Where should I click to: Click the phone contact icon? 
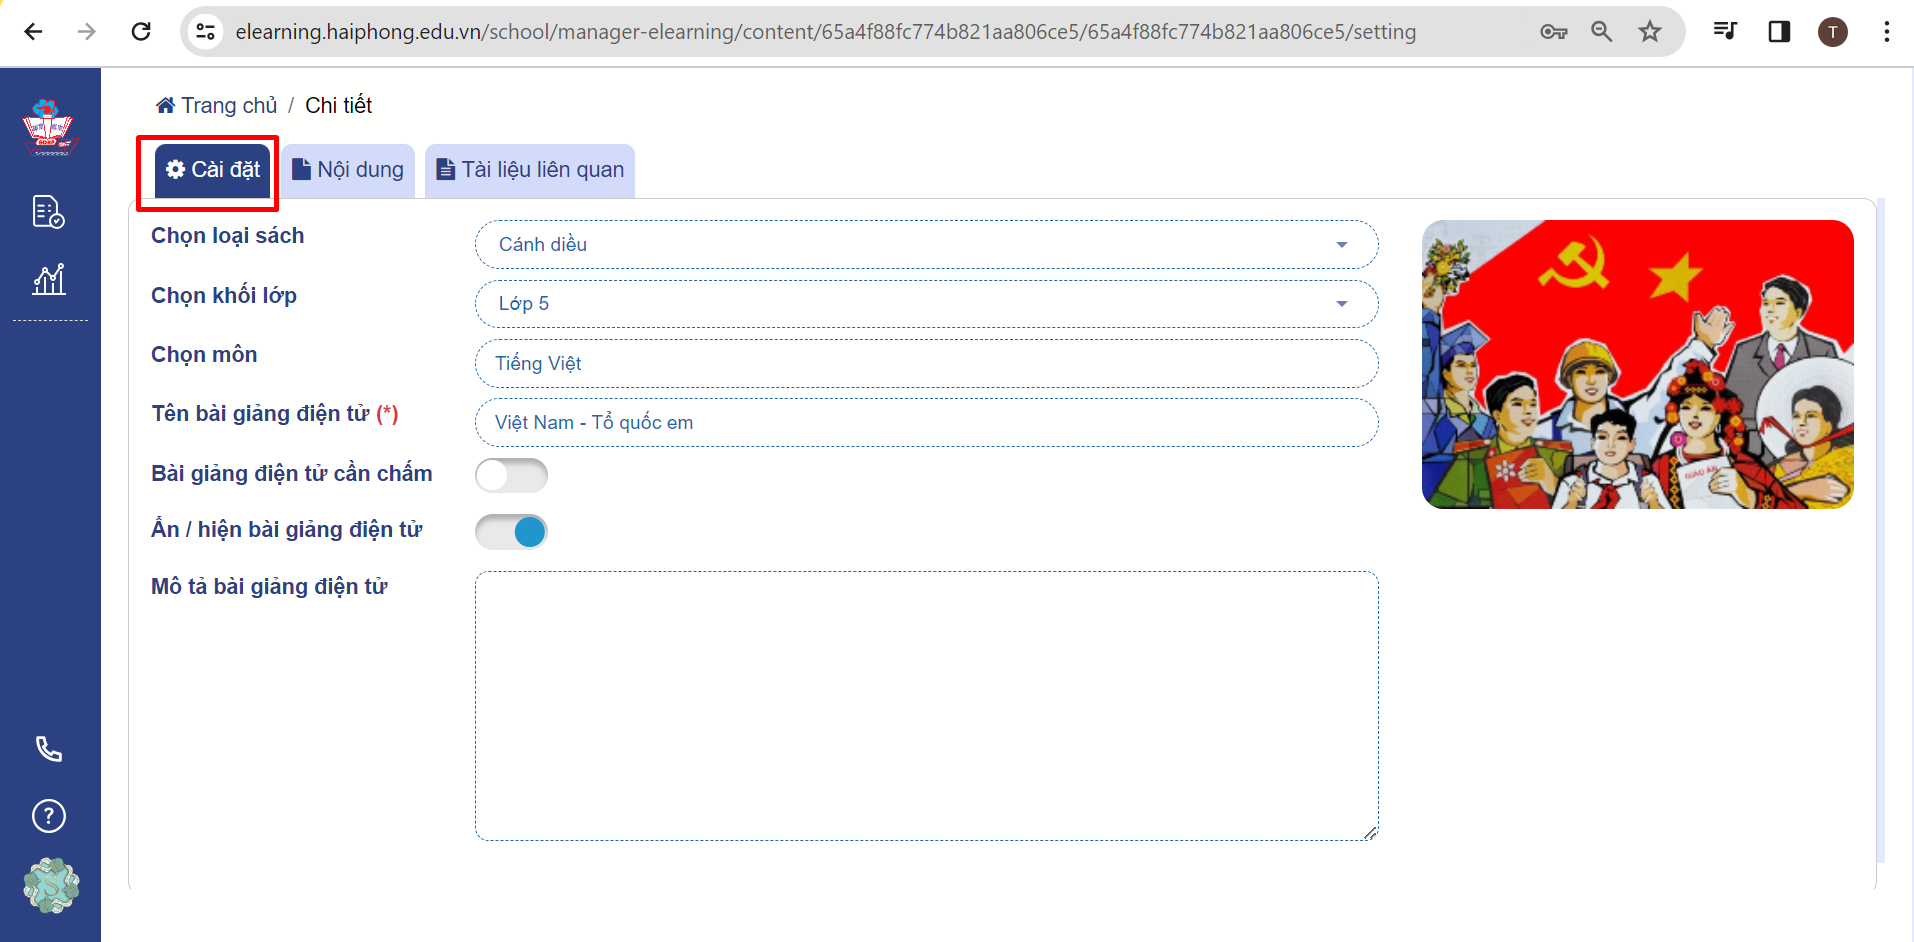click(49, 748)
